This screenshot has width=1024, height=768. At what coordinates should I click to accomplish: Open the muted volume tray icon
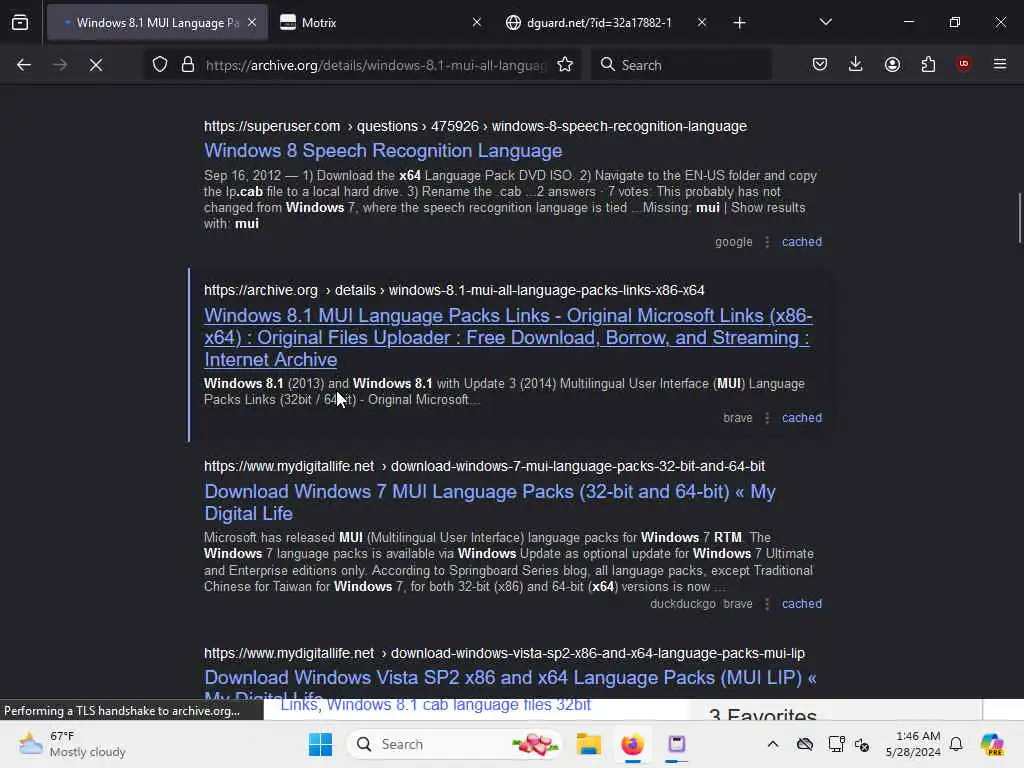point(862,744)
